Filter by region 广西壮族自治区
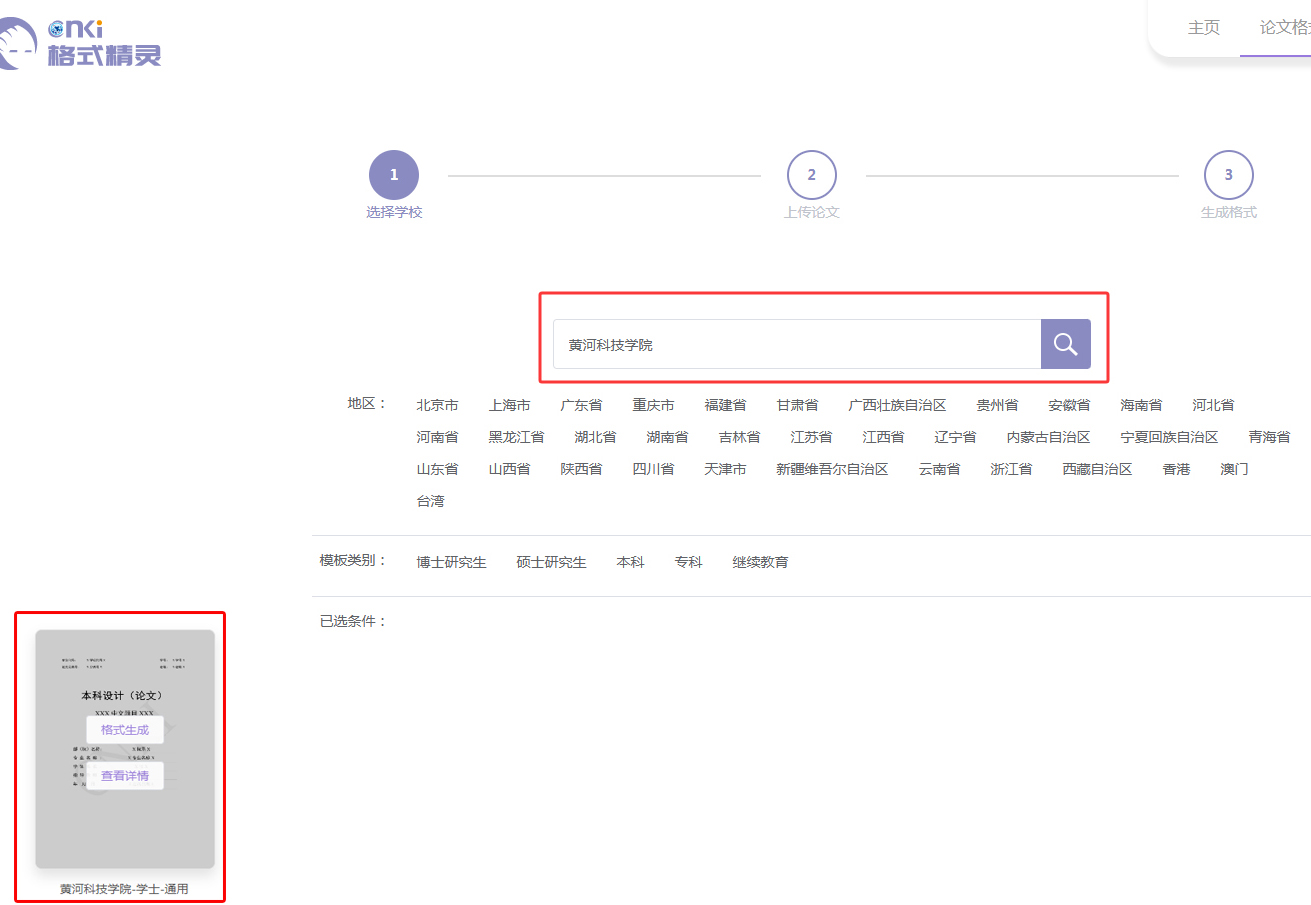 (897, 405)
